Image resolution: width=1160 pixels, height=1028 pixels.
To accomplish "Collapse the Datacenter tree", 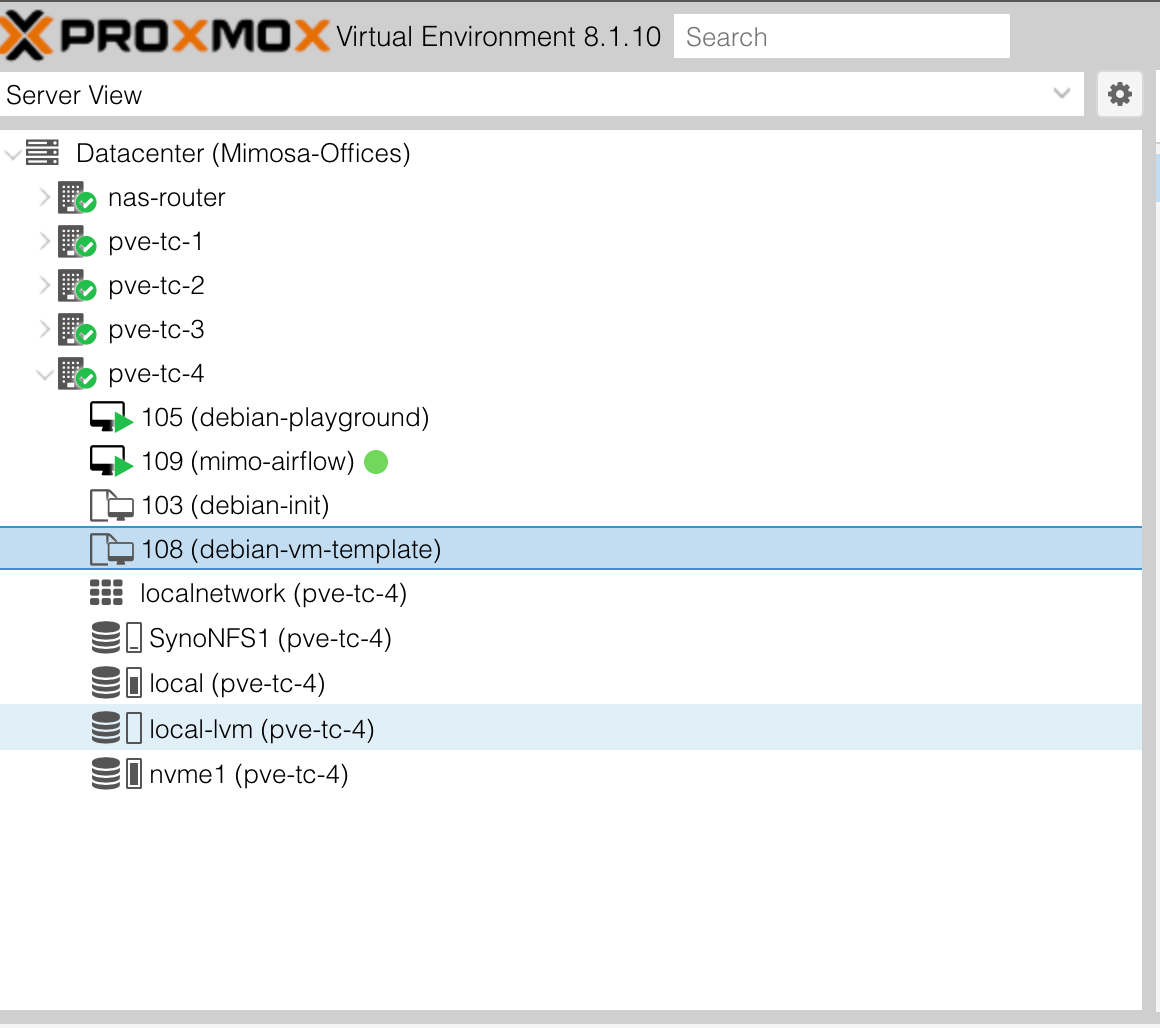I will coord(13,154).
